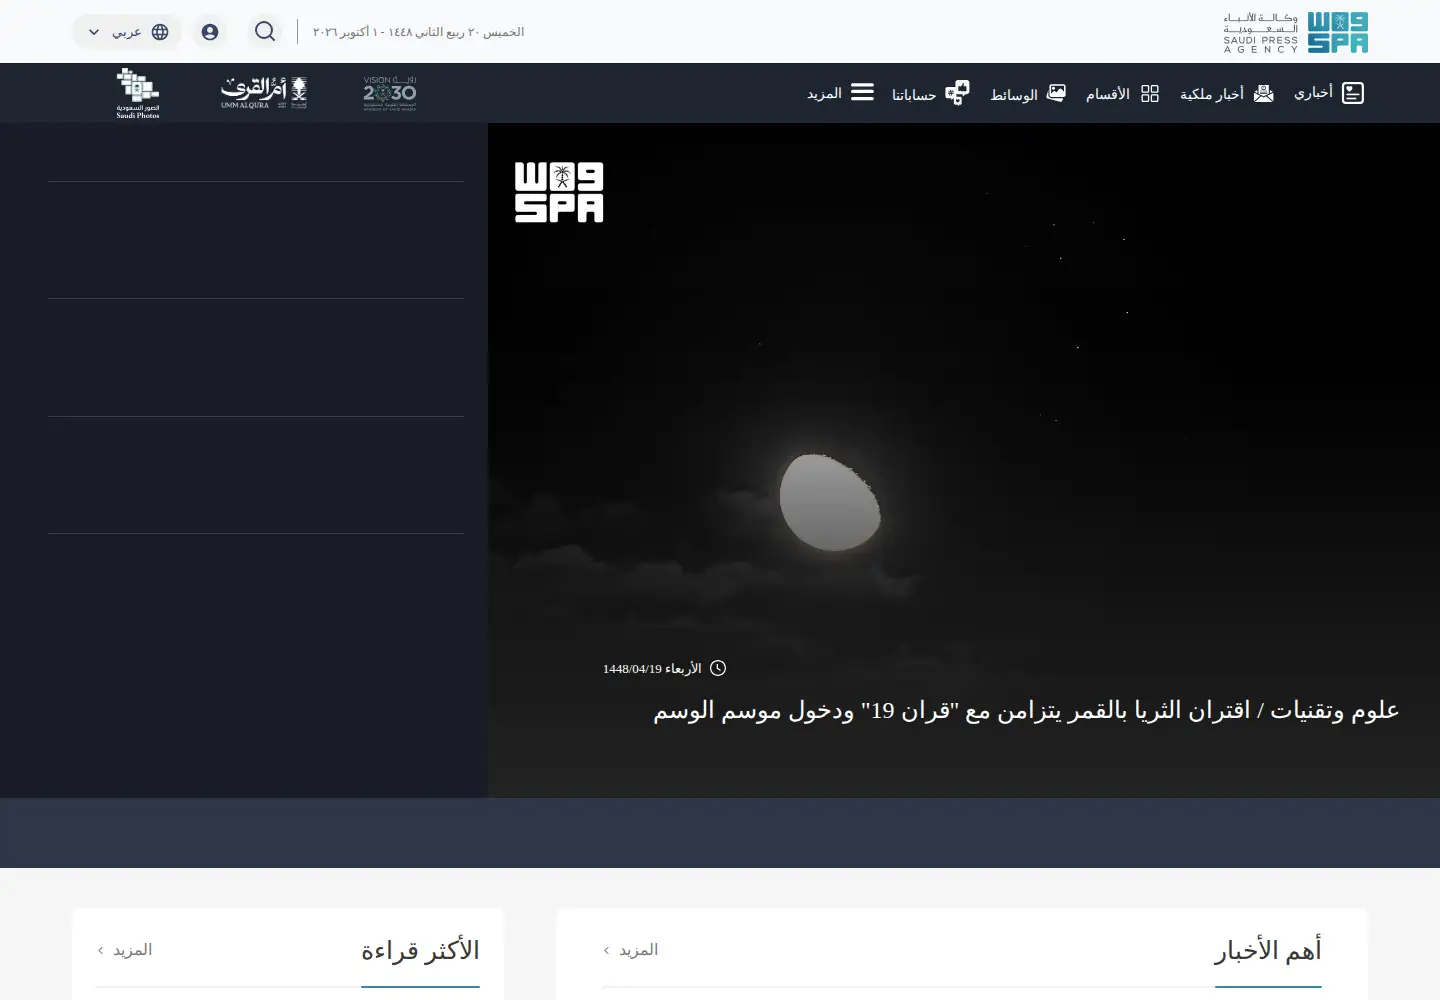
Task: Open the أخبار ملكية royal news icon
Action: (1264, 93)
